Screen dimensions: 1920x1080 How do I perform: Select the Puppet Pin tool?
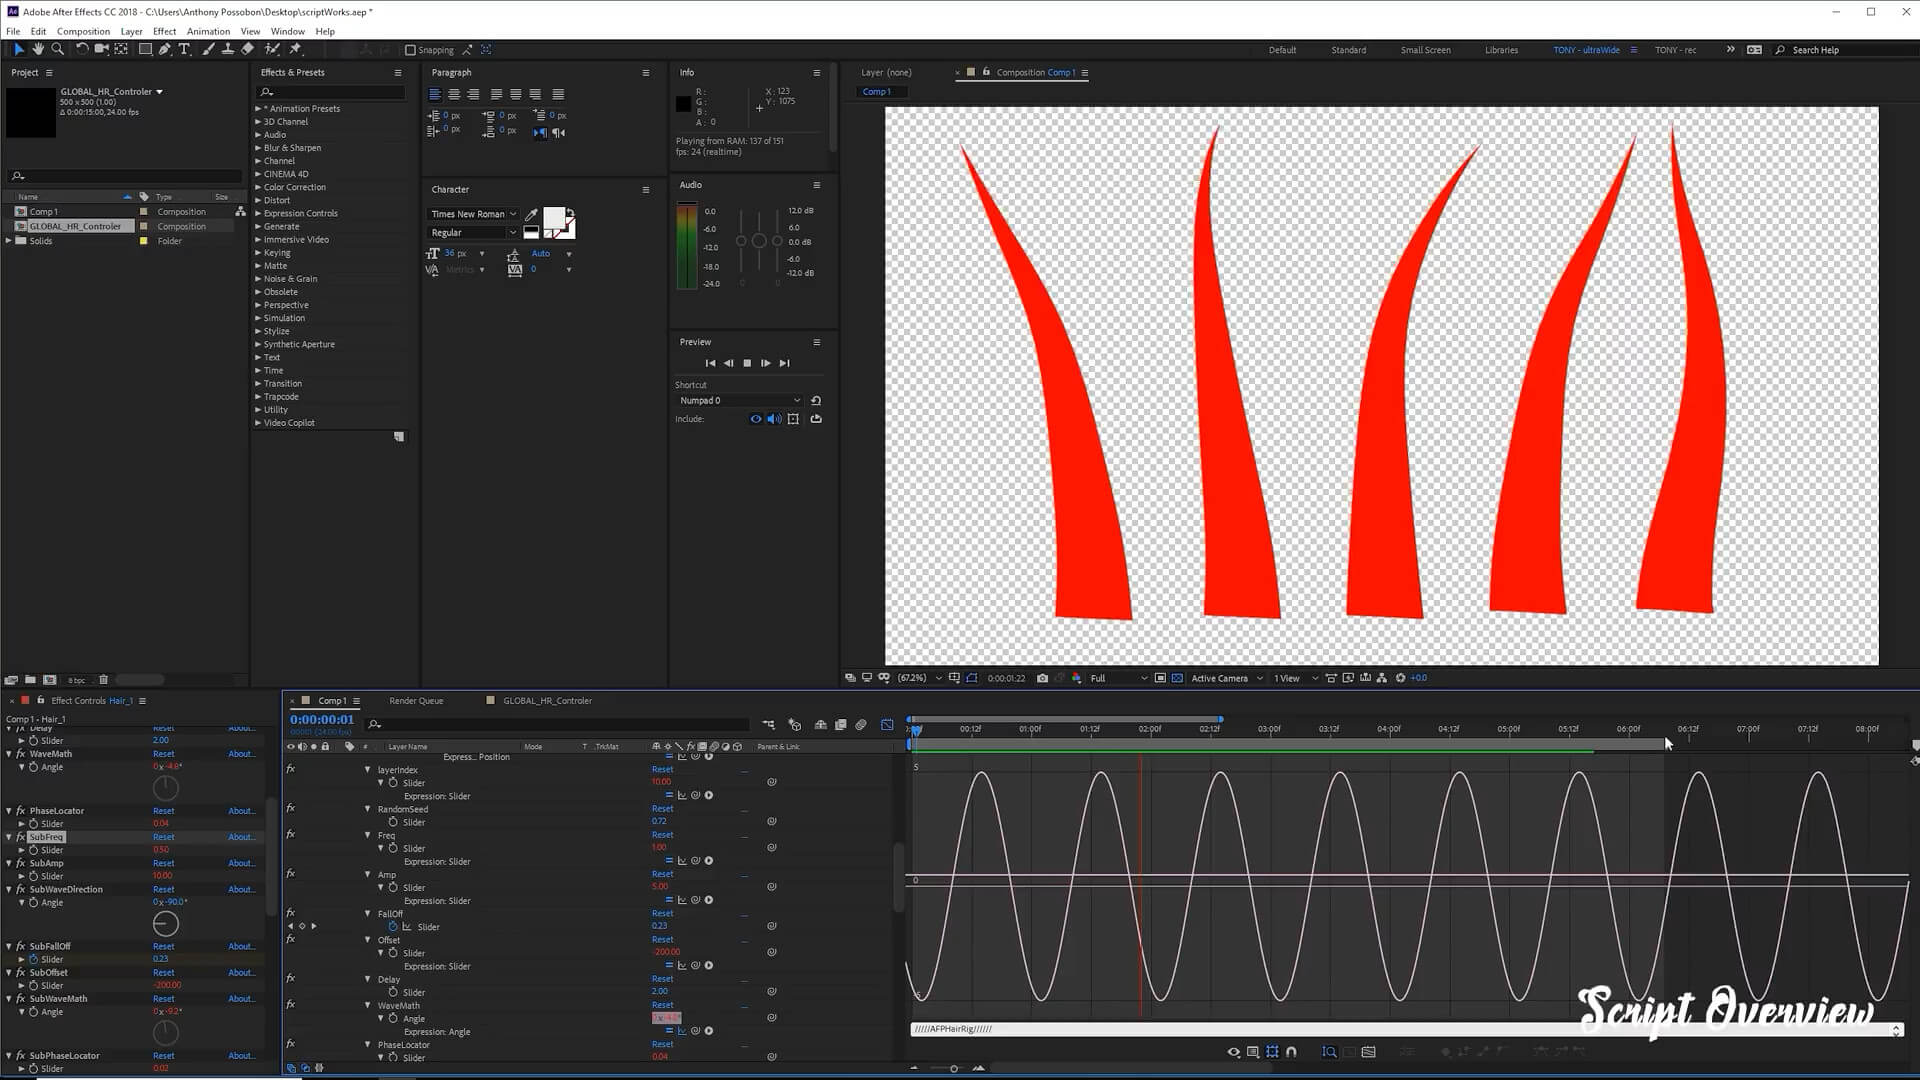tap(296, 49)
